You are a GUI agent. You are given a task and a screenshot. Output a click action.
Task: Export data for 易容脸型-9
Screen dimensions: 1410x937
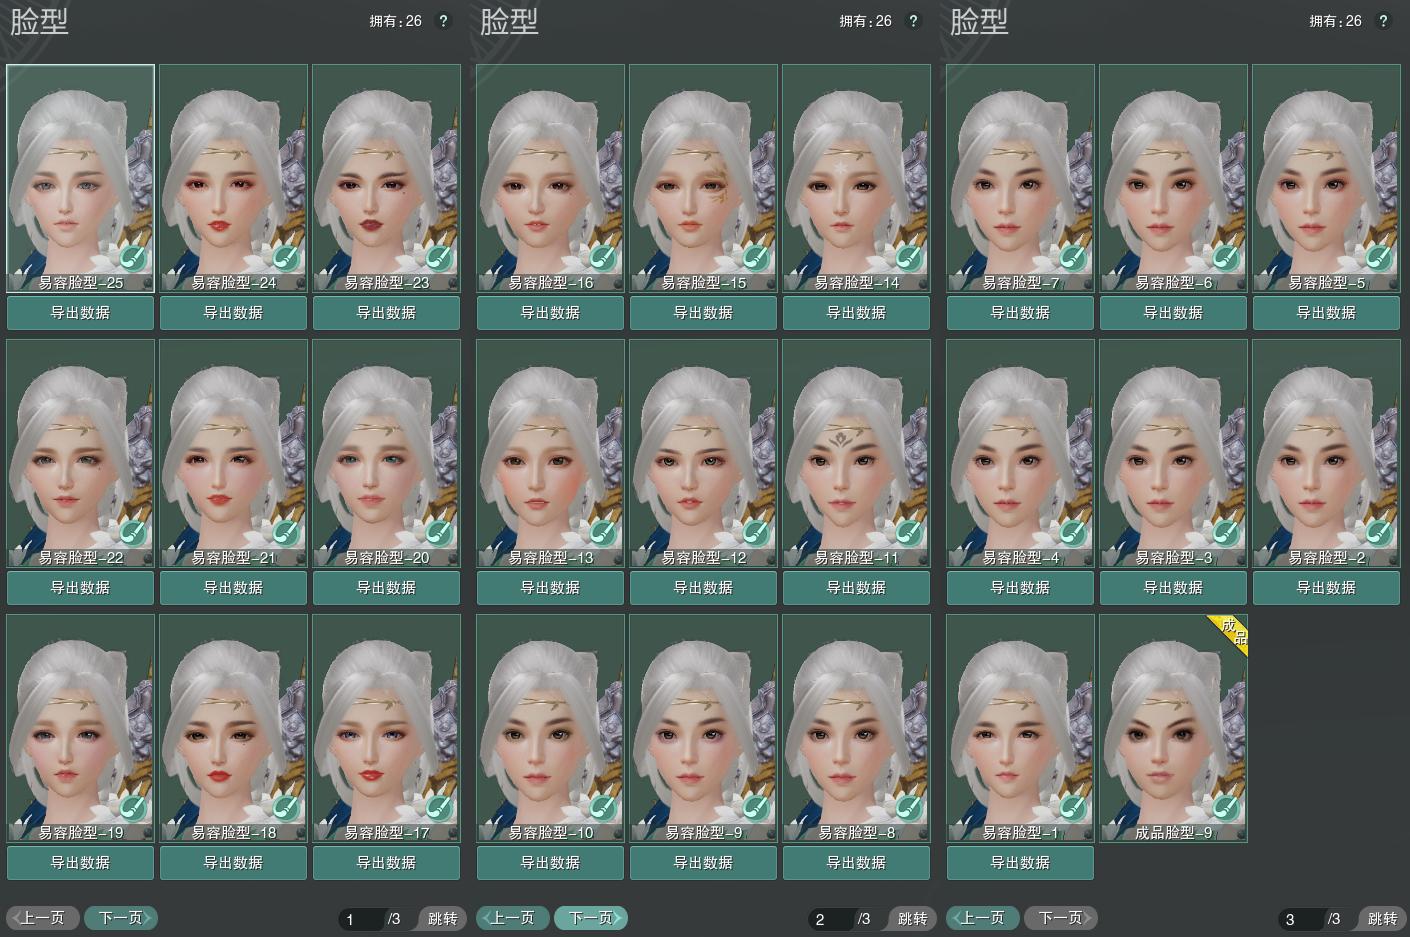coord(704,863)
